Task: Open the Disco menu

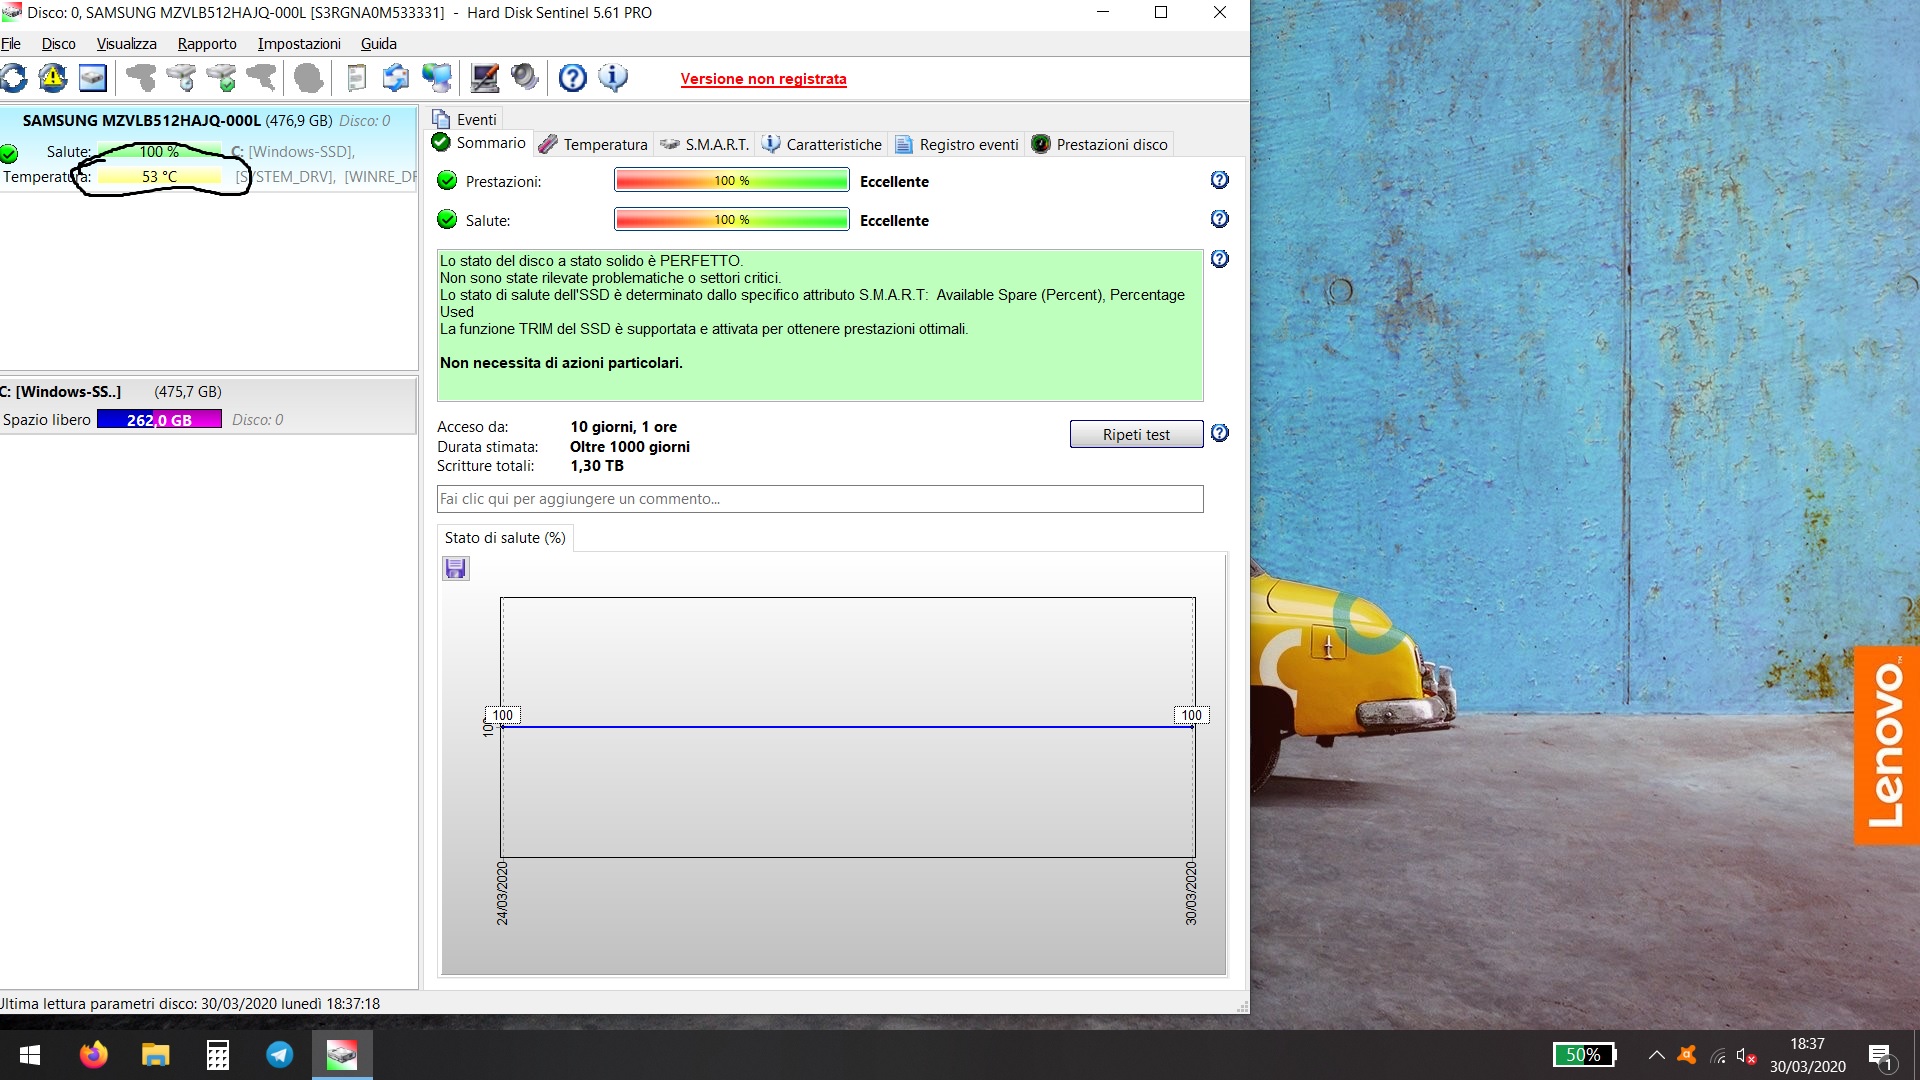Action: click(x=59, y=44)
